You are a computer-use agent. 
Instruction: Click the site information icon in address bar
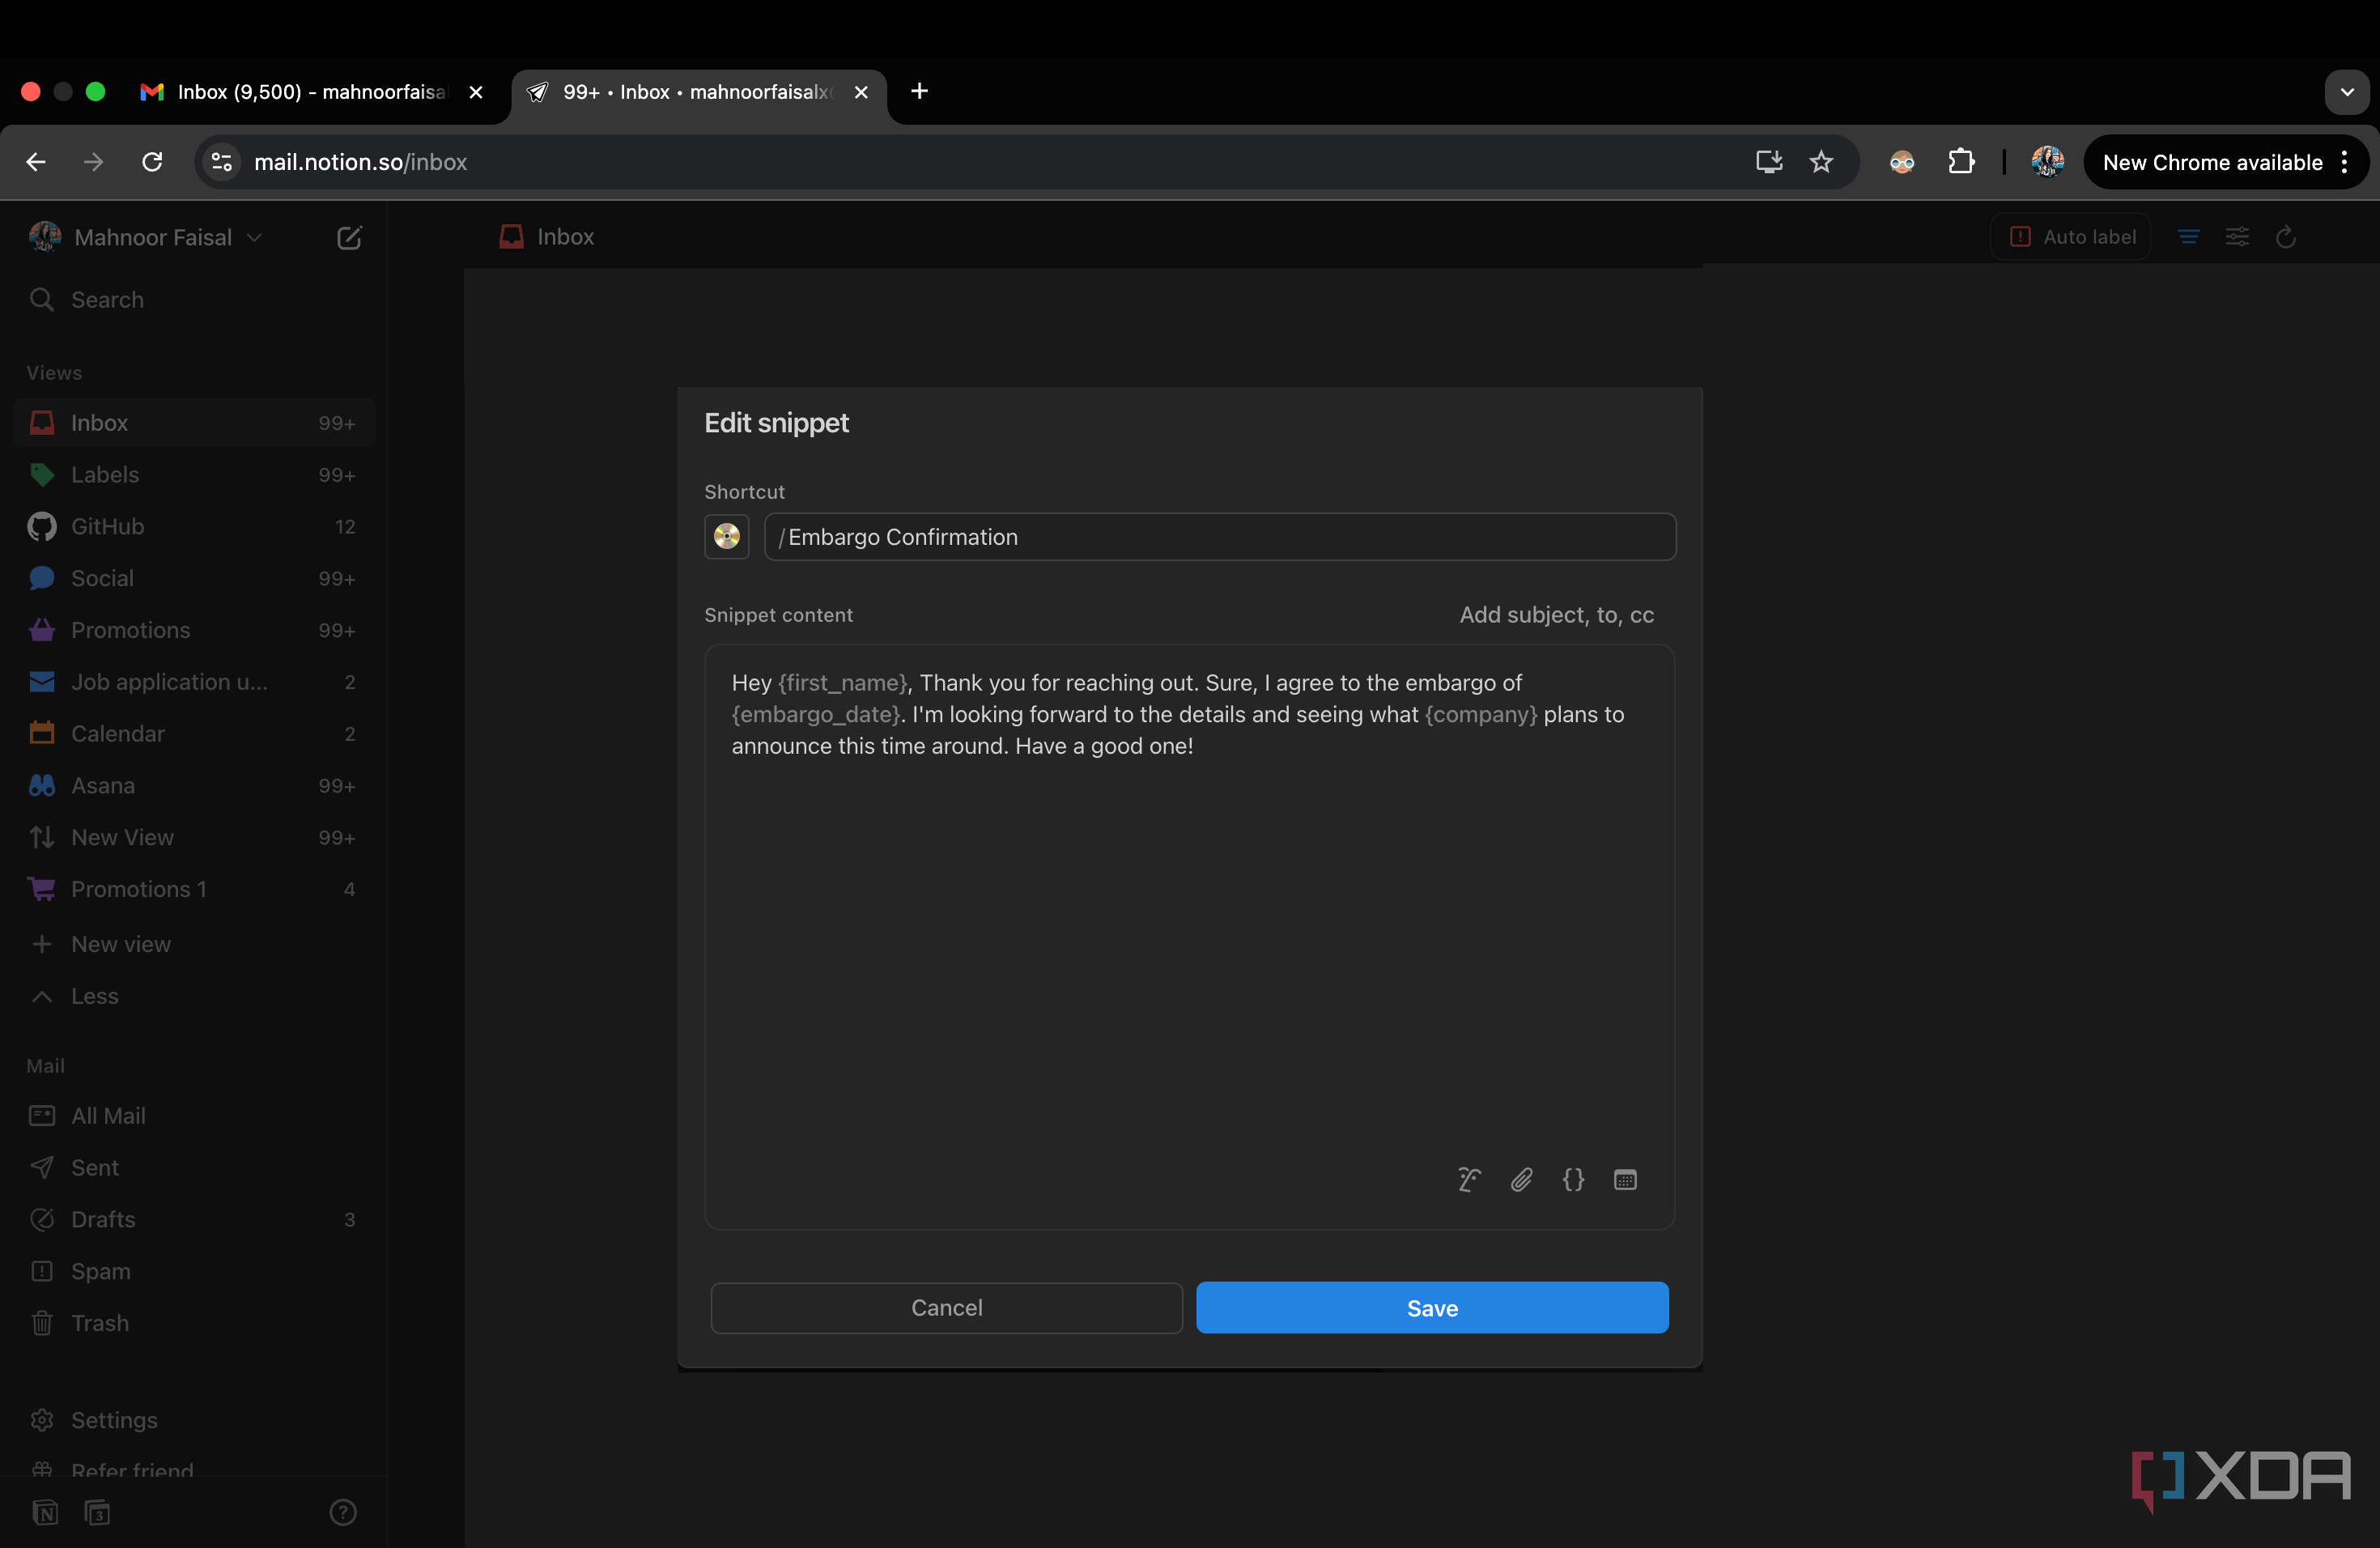[221, 162]
